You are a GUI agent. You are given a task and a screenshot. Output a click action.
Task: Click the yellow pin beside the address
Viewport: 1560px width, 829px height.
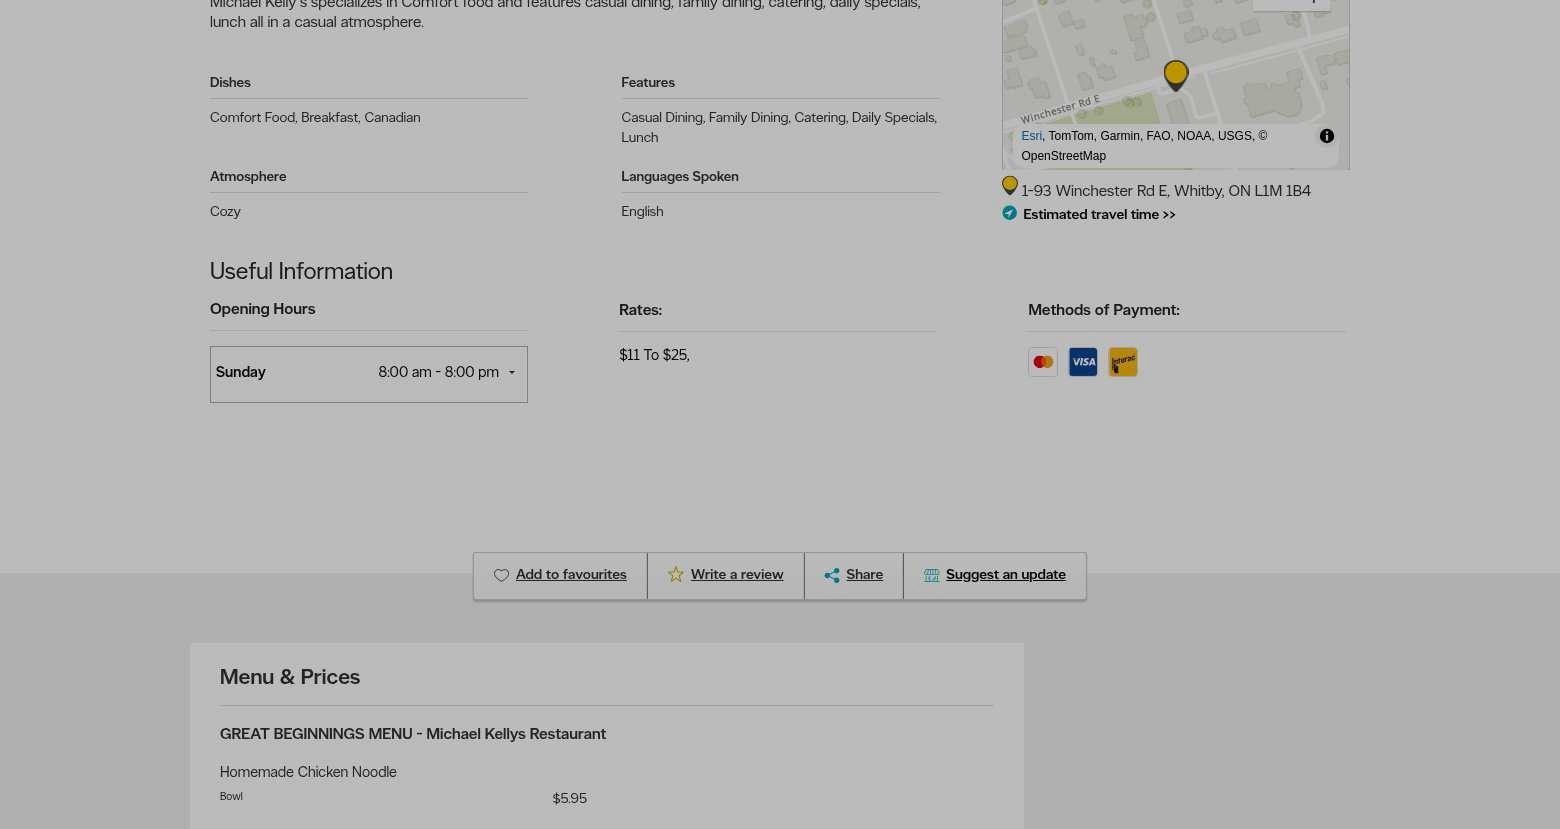1009,186
